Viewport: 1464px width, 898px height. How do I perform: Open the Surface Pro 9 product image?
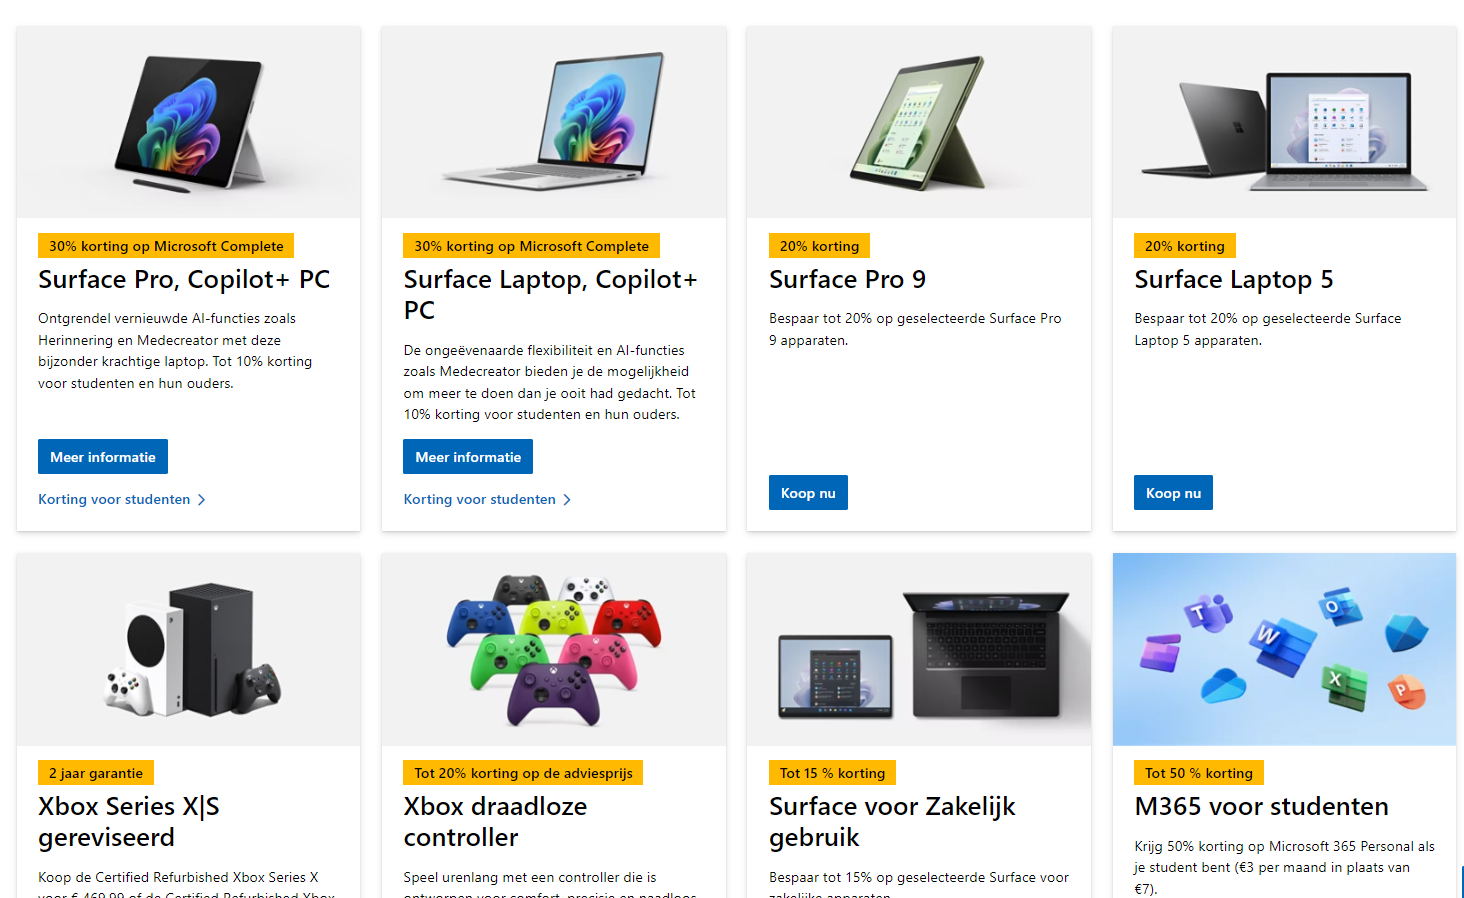tap(919, 122)
